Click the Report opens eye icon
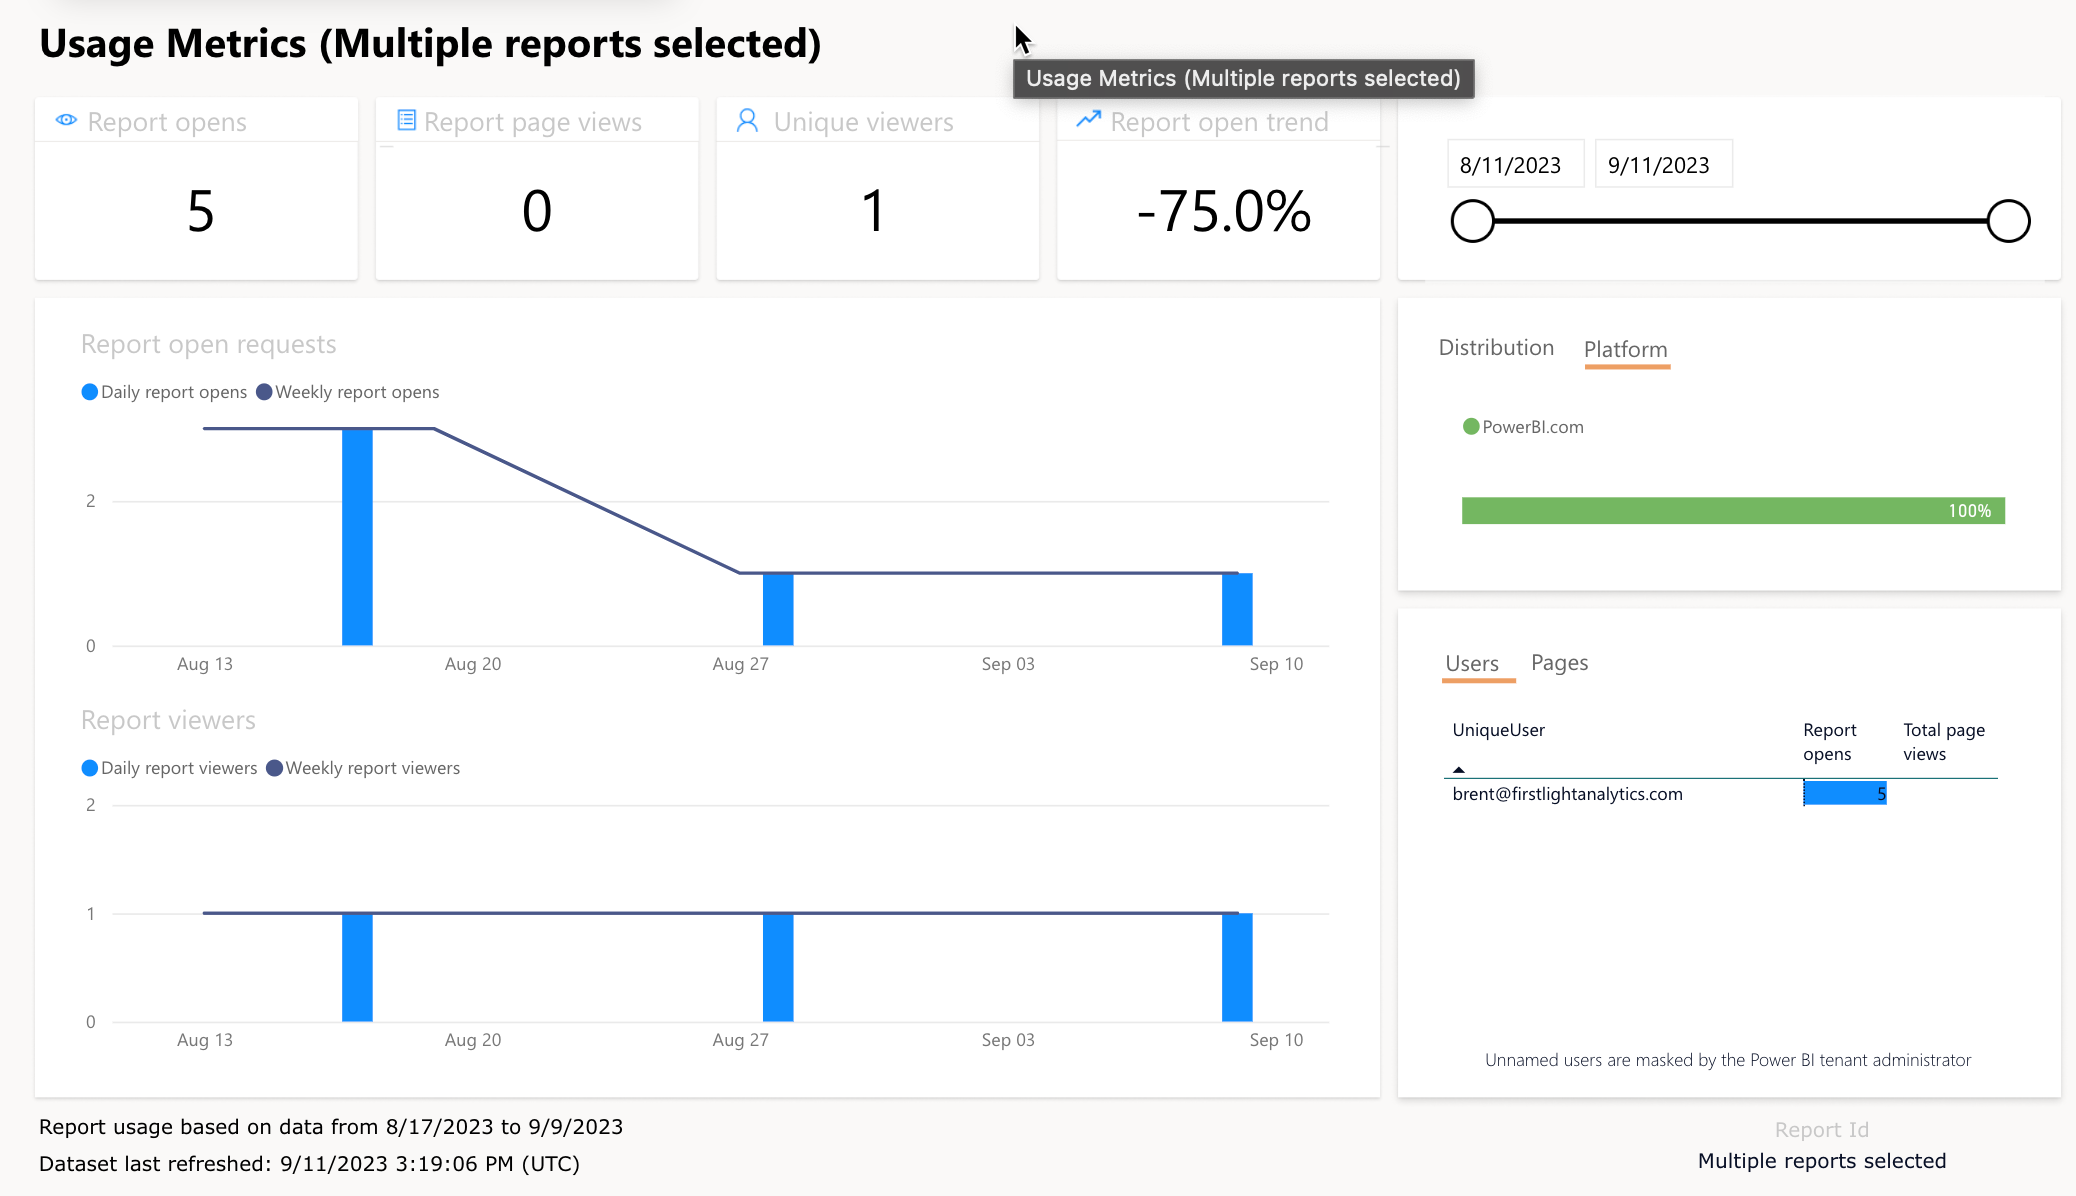Viewport: 2076px width, 1196px height. tap(66, 120)
